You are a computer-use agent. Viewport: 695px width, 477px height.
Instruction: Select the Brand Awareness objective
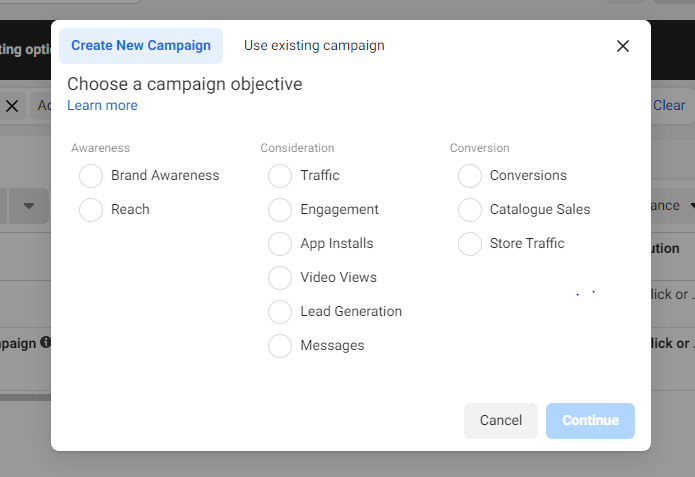pos(91,176)
